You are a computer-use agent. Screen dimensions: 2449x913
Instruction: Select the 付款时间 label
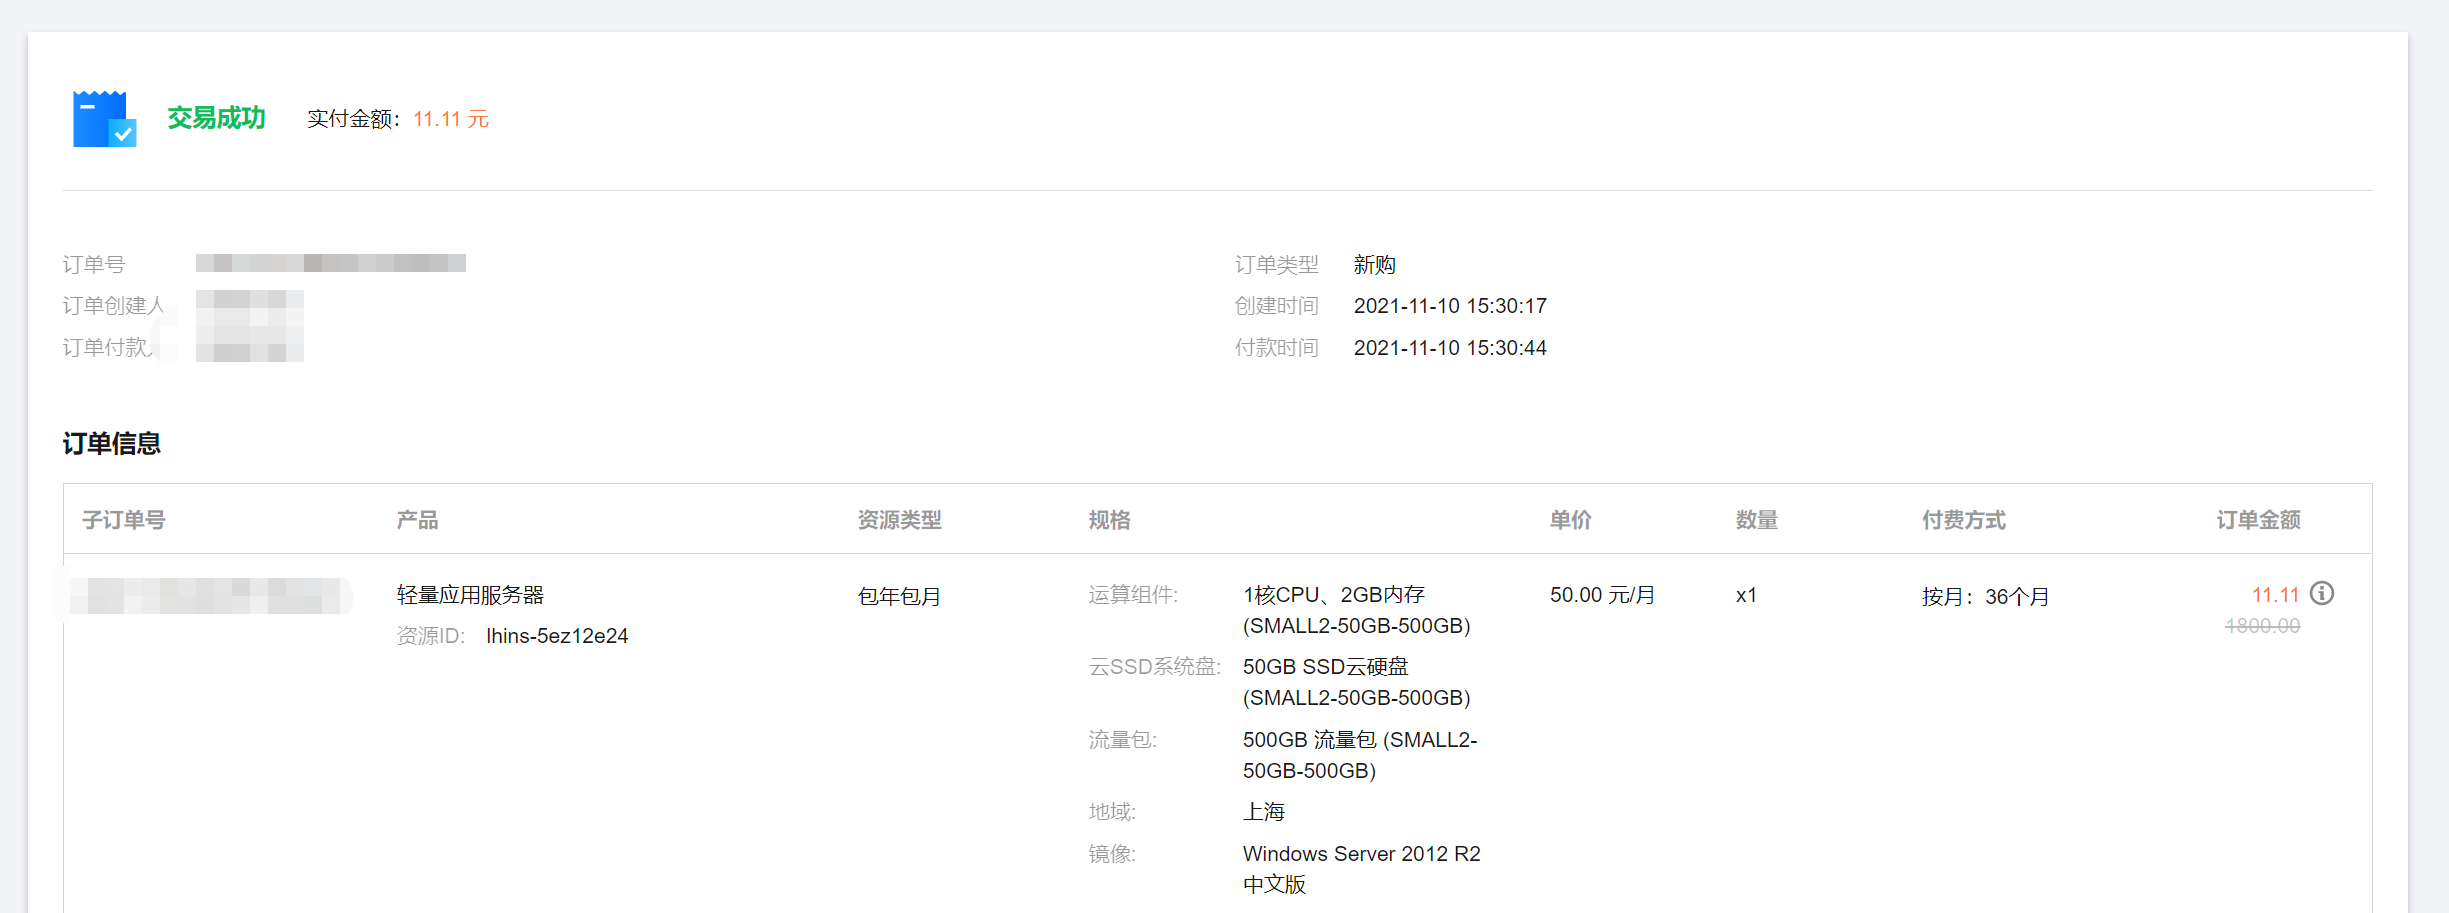coord(1277,348)
